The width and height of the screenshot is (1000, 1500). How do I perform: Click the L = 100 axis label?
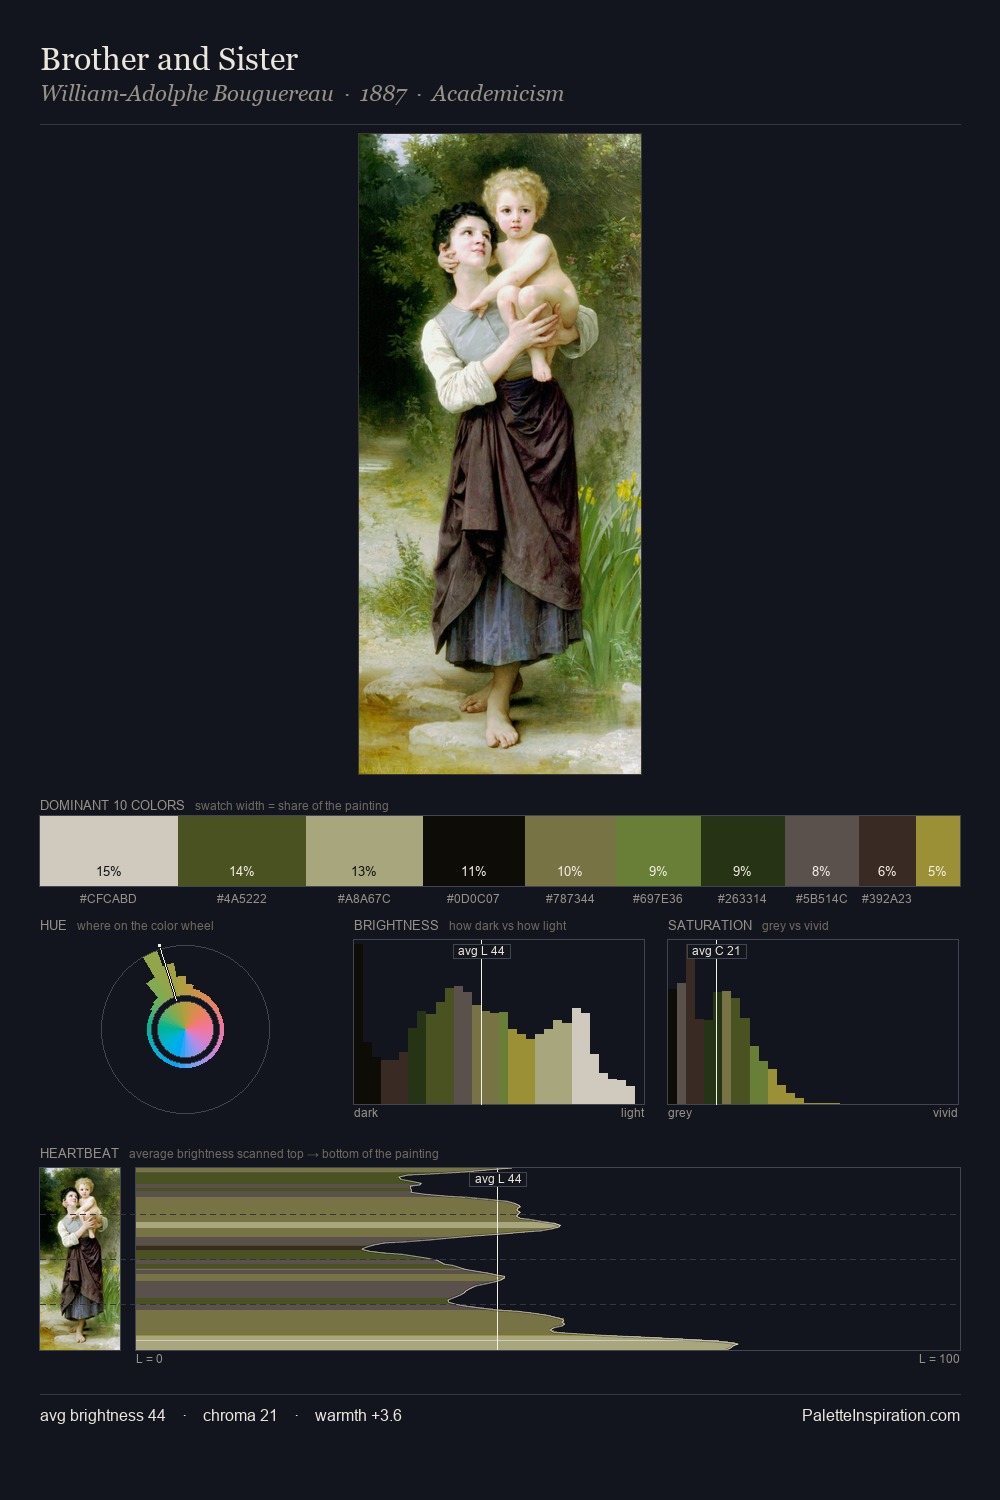939,1359
